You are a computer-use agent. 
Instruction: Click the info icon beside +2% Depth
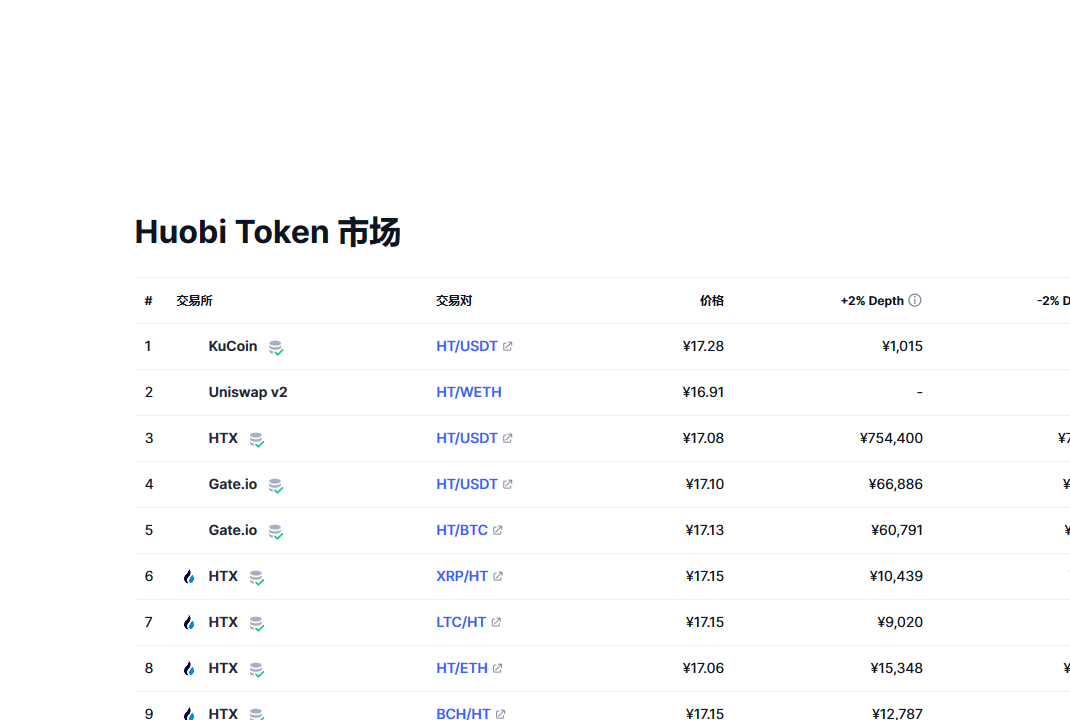[x=915, y=300]
